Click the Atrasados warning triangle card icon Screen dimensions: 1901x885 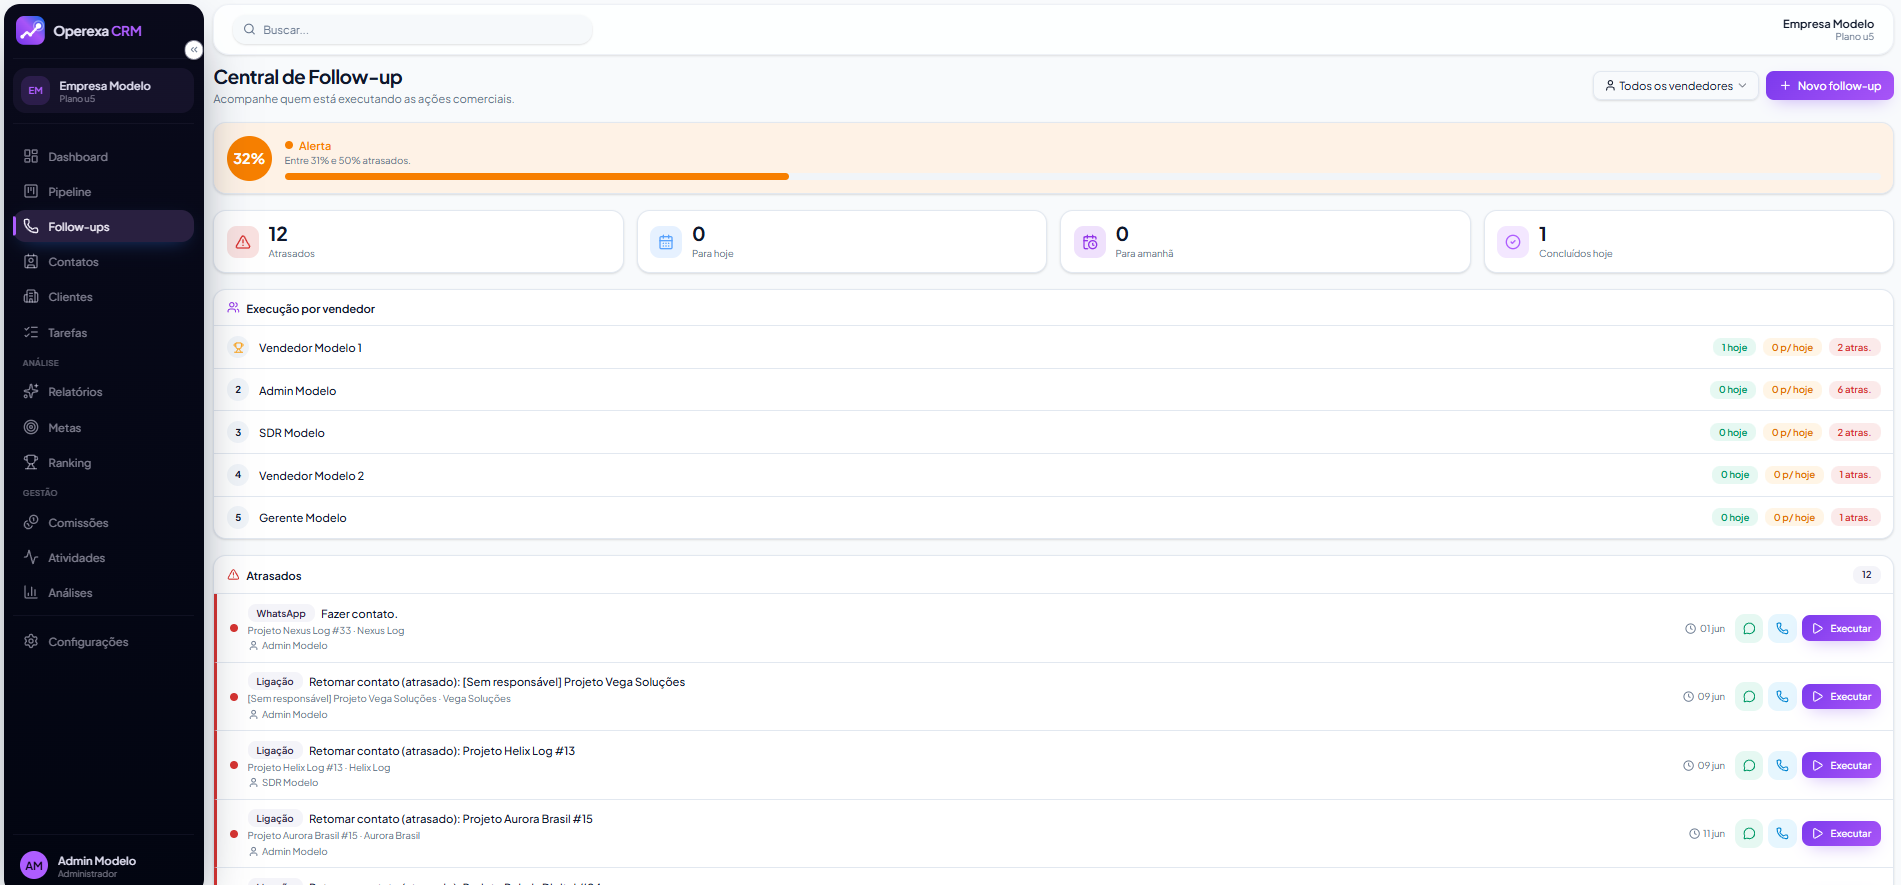(243, 242)
